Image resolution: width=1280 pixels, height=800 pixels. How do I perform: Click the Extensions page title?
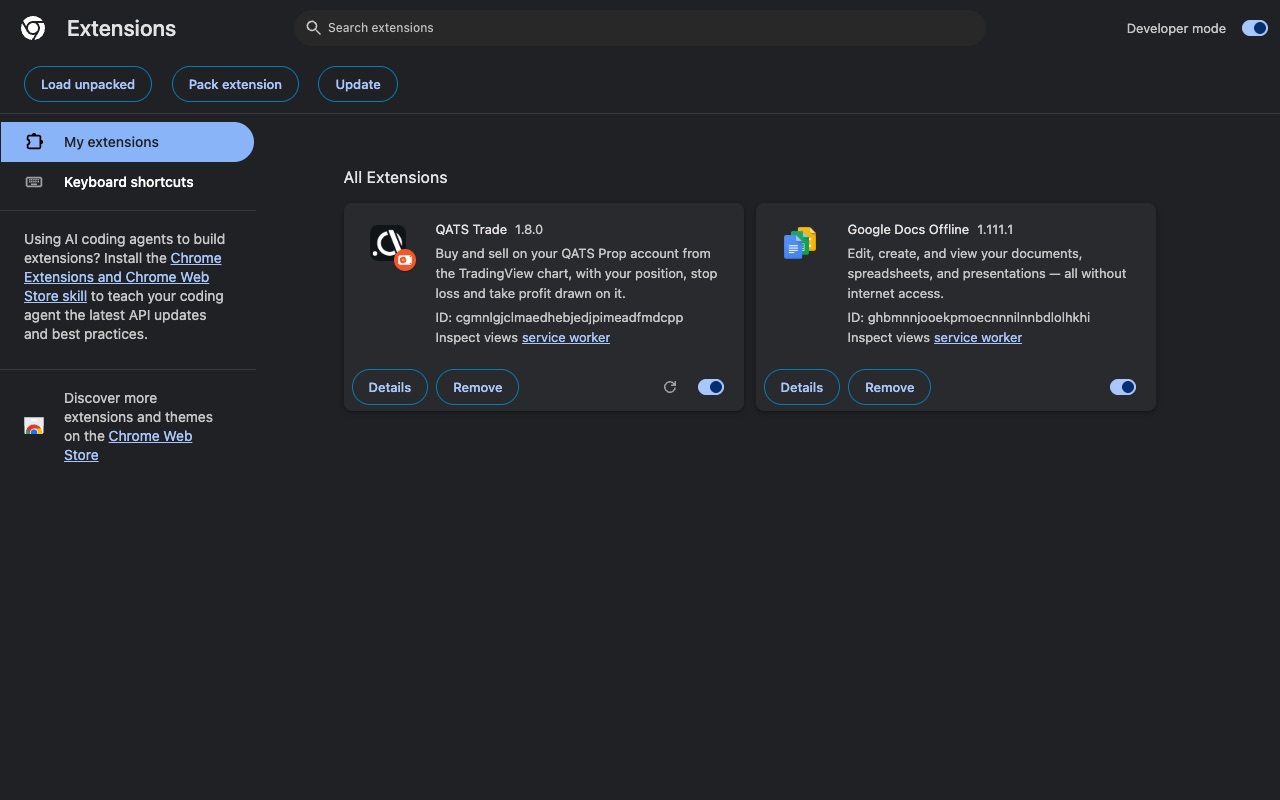pos(121,28)
